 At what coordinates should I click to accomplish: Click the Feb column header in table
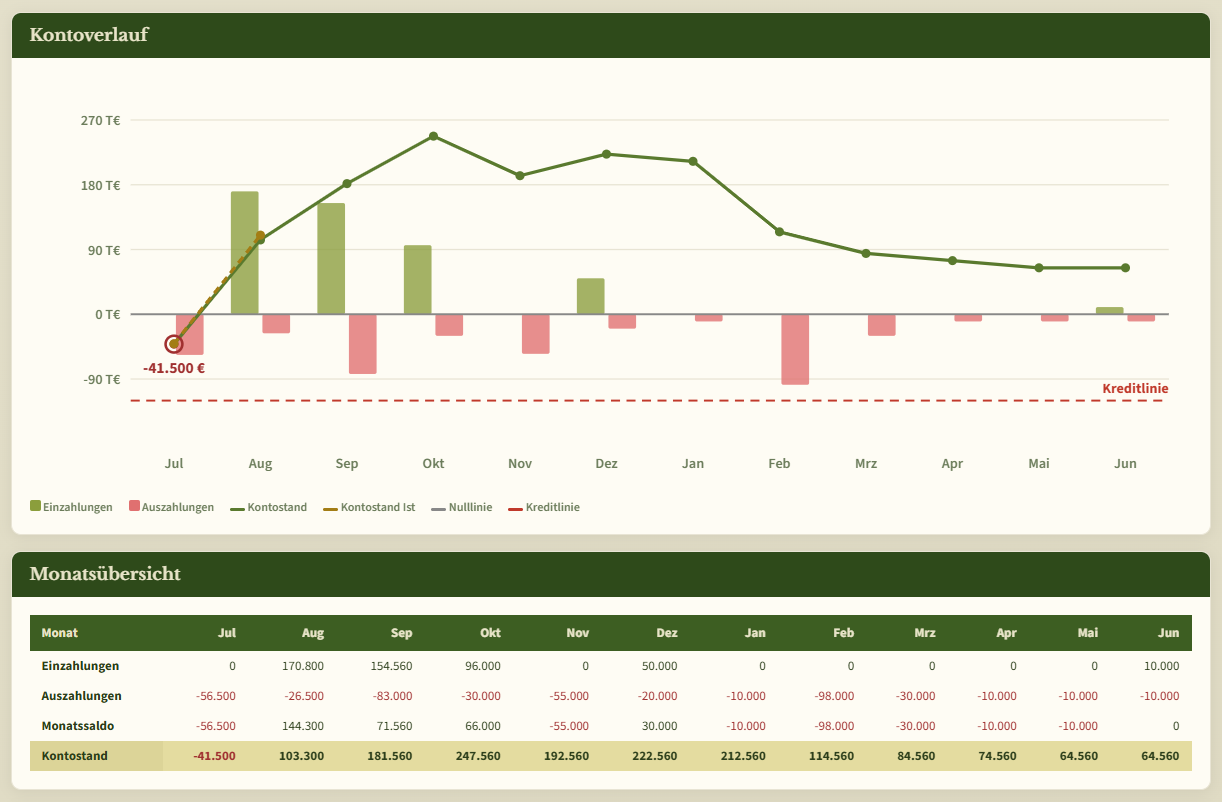point(843,633)
